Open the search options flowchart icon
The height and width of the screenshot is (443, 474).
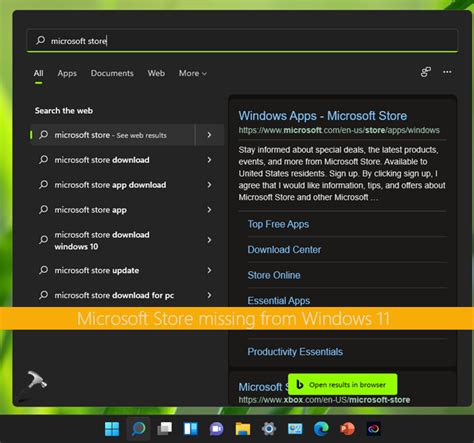tap(425, 72)
